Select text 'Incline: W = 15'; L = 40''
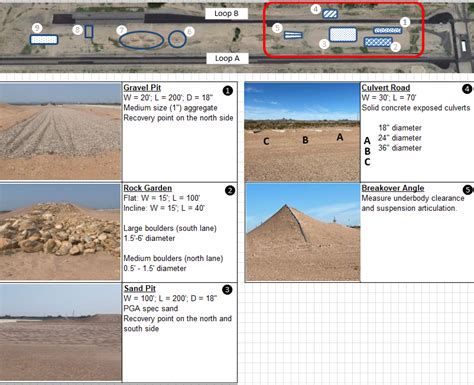Viewport: 474px width, 385px height. (164, 208)
